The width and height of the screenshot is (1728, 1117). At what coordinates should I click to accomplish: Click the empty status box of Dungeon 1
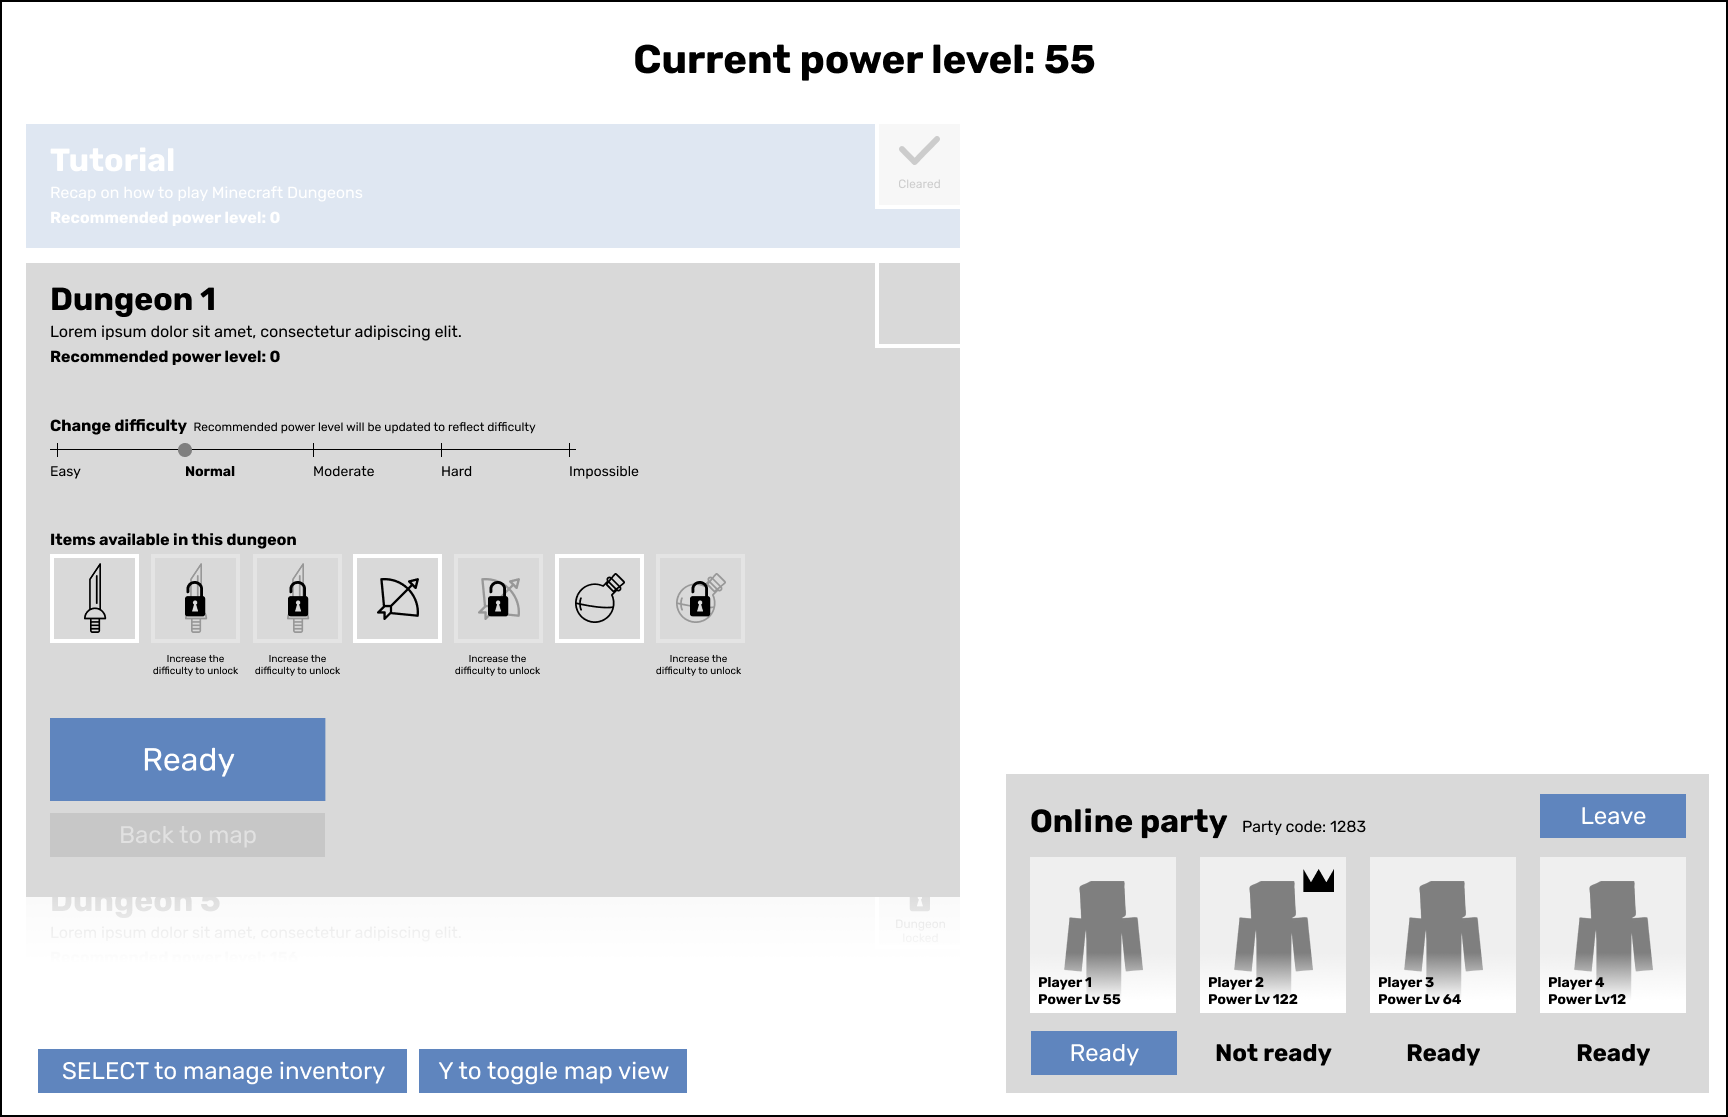[919, 304]
